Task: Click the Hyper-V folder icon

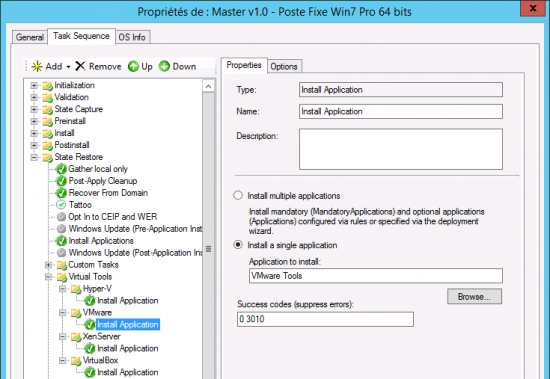Action: [x=76, y=289]
